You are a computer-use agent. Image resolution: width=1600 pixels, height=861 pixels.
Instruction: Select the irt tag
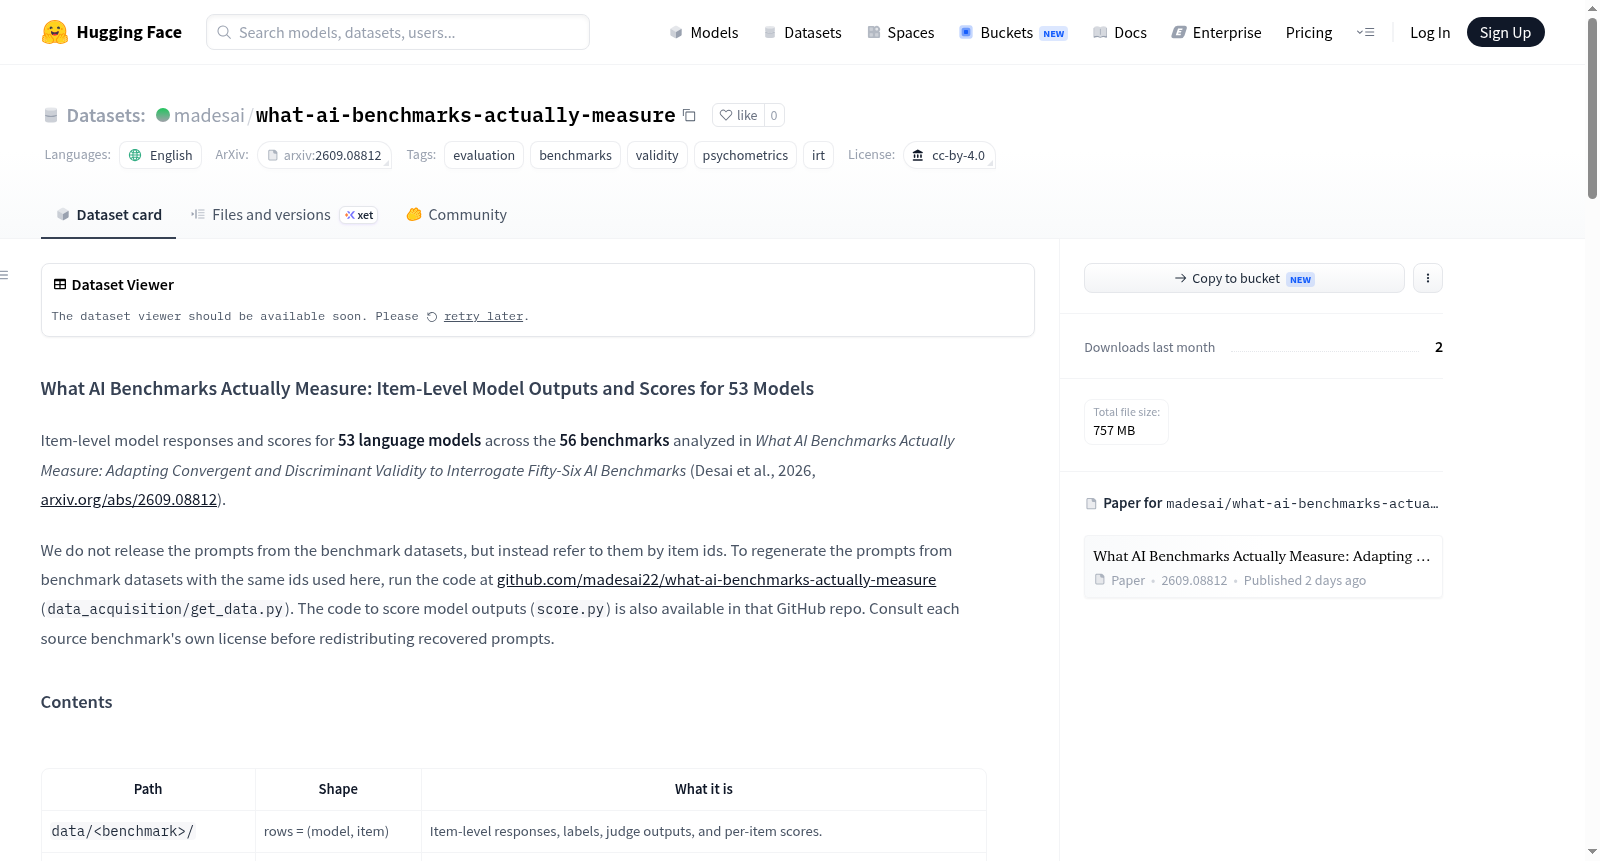(x=818, y=155)
